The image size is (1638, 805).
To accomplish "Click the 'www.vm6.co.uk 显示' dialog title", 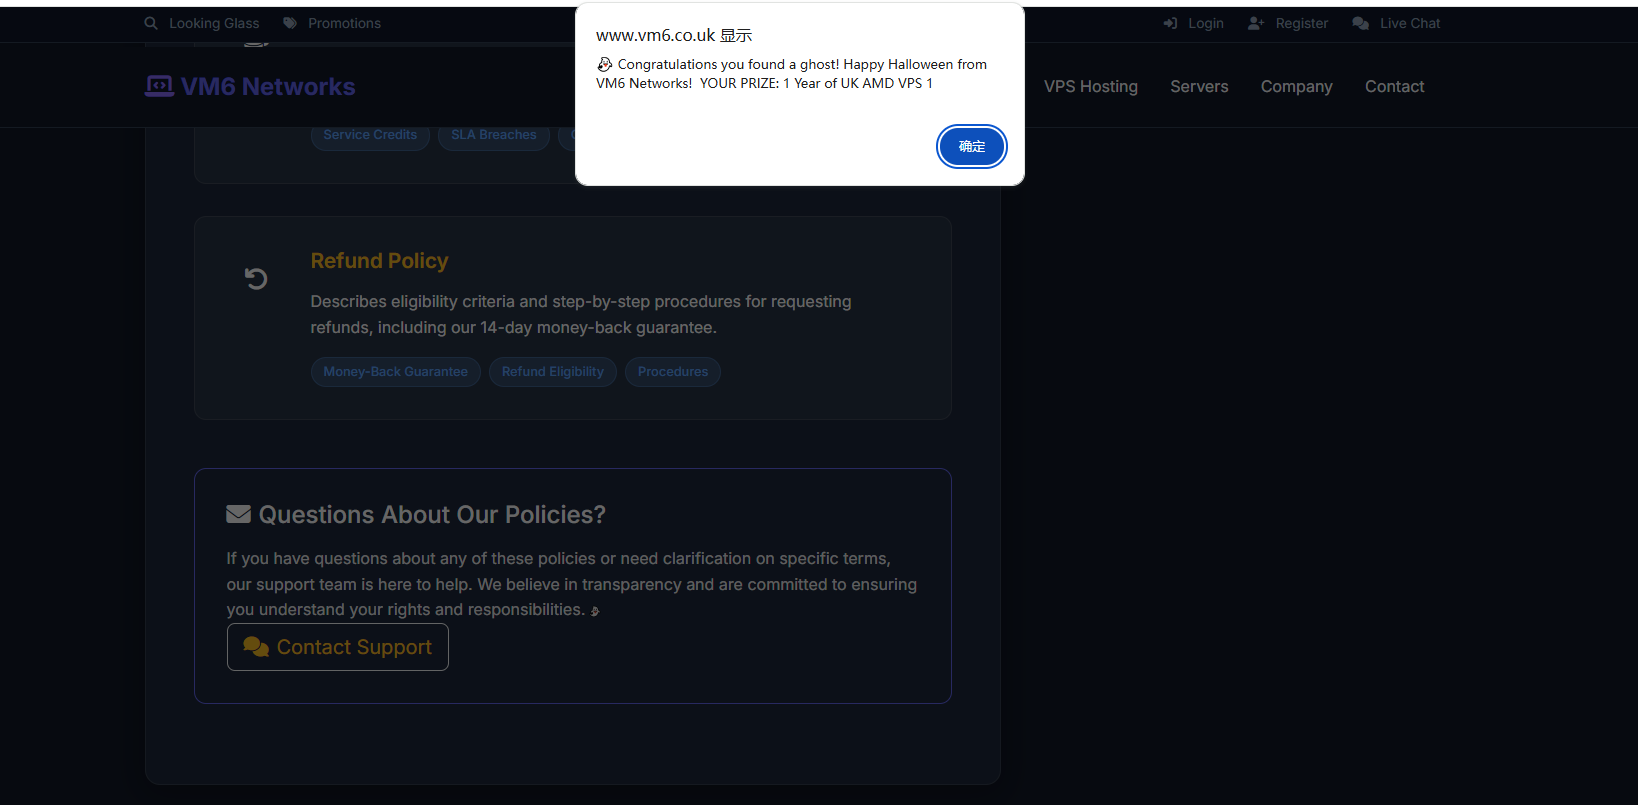I will [674, 35].
